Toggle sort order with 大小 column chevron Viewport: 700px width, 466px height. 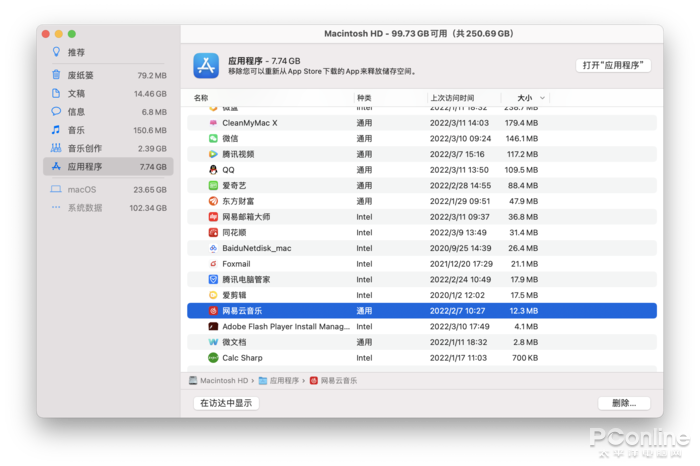542,98
